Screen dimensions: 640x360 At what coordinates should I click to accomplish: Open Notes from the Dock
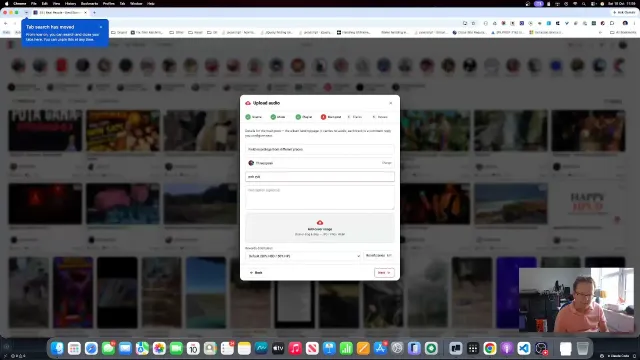(x=244, y=348)
